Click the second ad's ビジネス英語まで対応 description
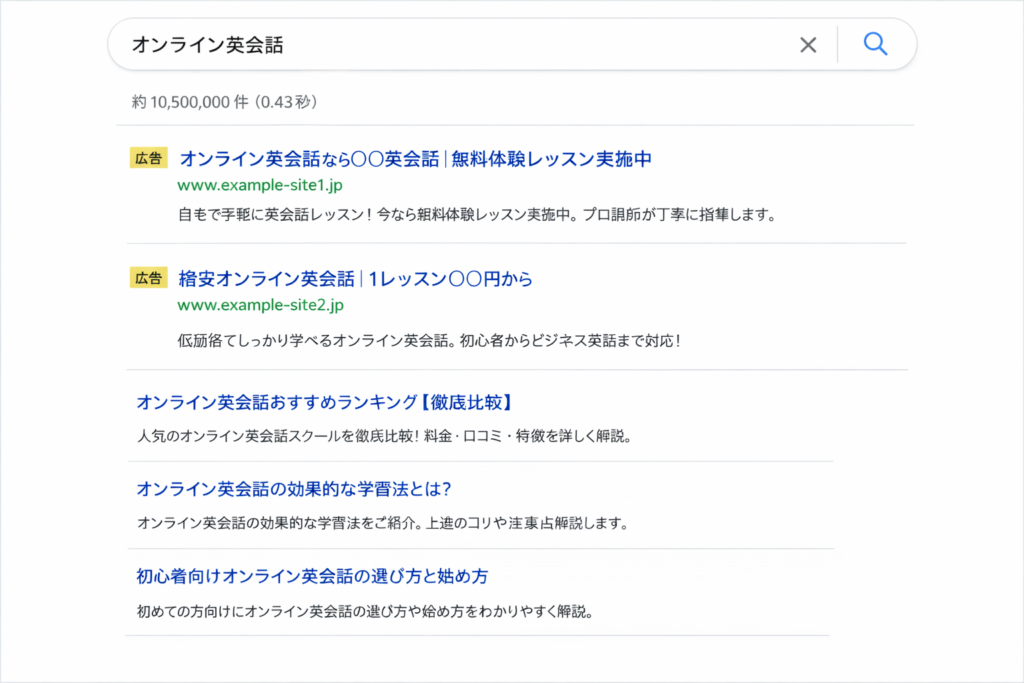Screen dimensions: 1024x683 [x=430, y=340]
